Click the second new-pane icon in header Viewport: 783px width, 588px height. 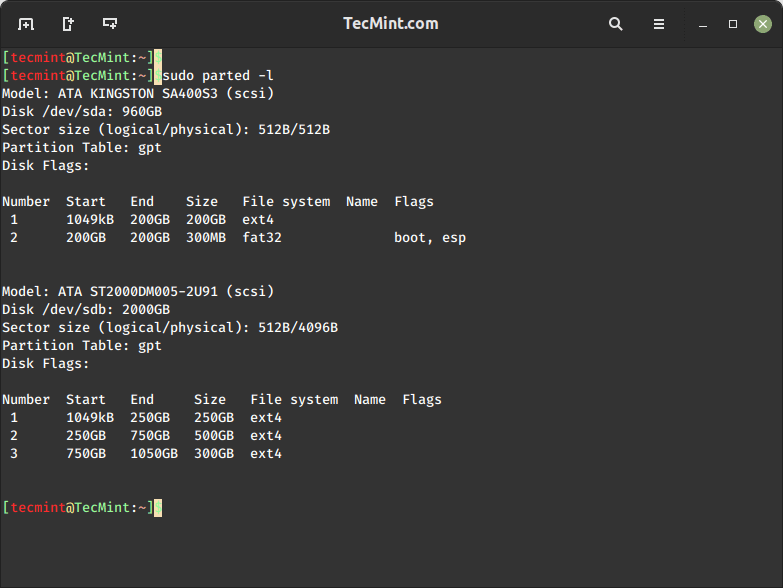68,24
